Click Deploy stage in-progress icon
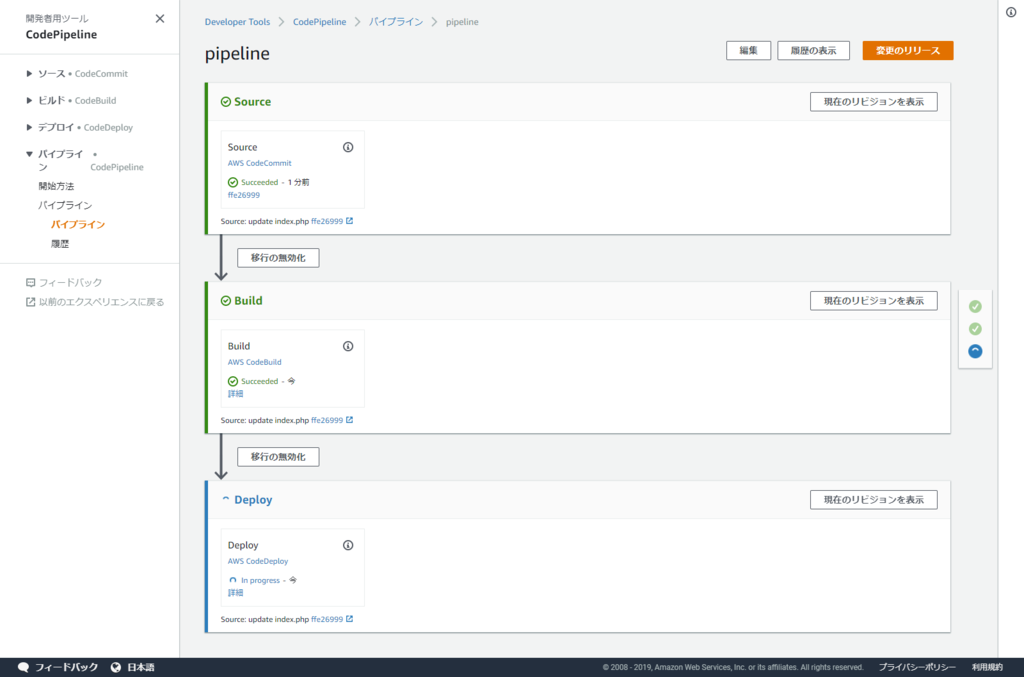This screenshot has height=677, width=1024. point(226,499)
